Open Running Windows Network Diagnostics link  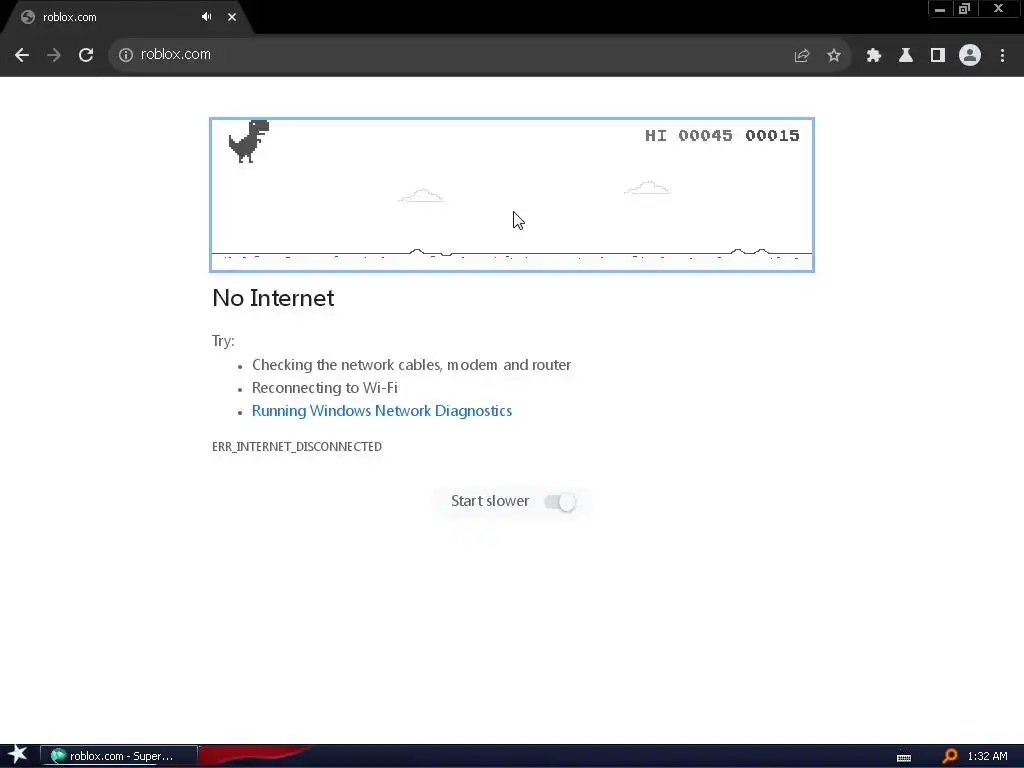[x=382, y=411]
